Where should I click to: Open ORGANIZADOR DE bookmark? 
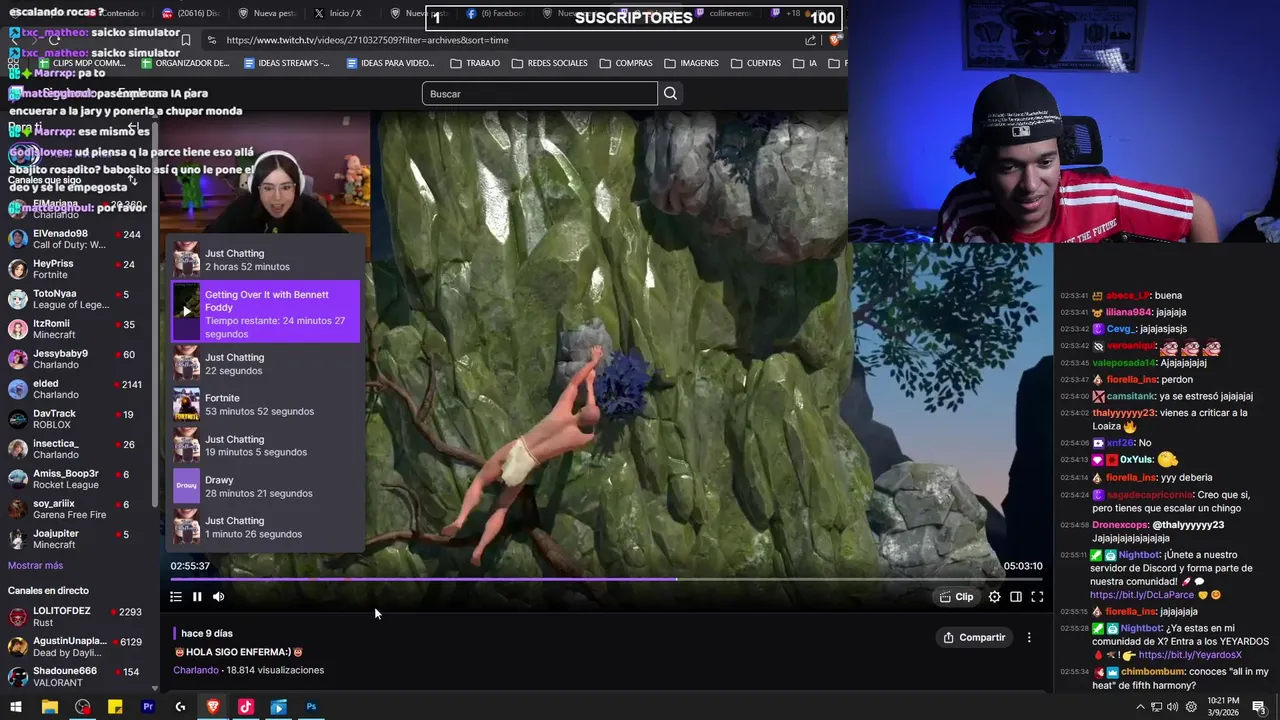click(185, 63)
